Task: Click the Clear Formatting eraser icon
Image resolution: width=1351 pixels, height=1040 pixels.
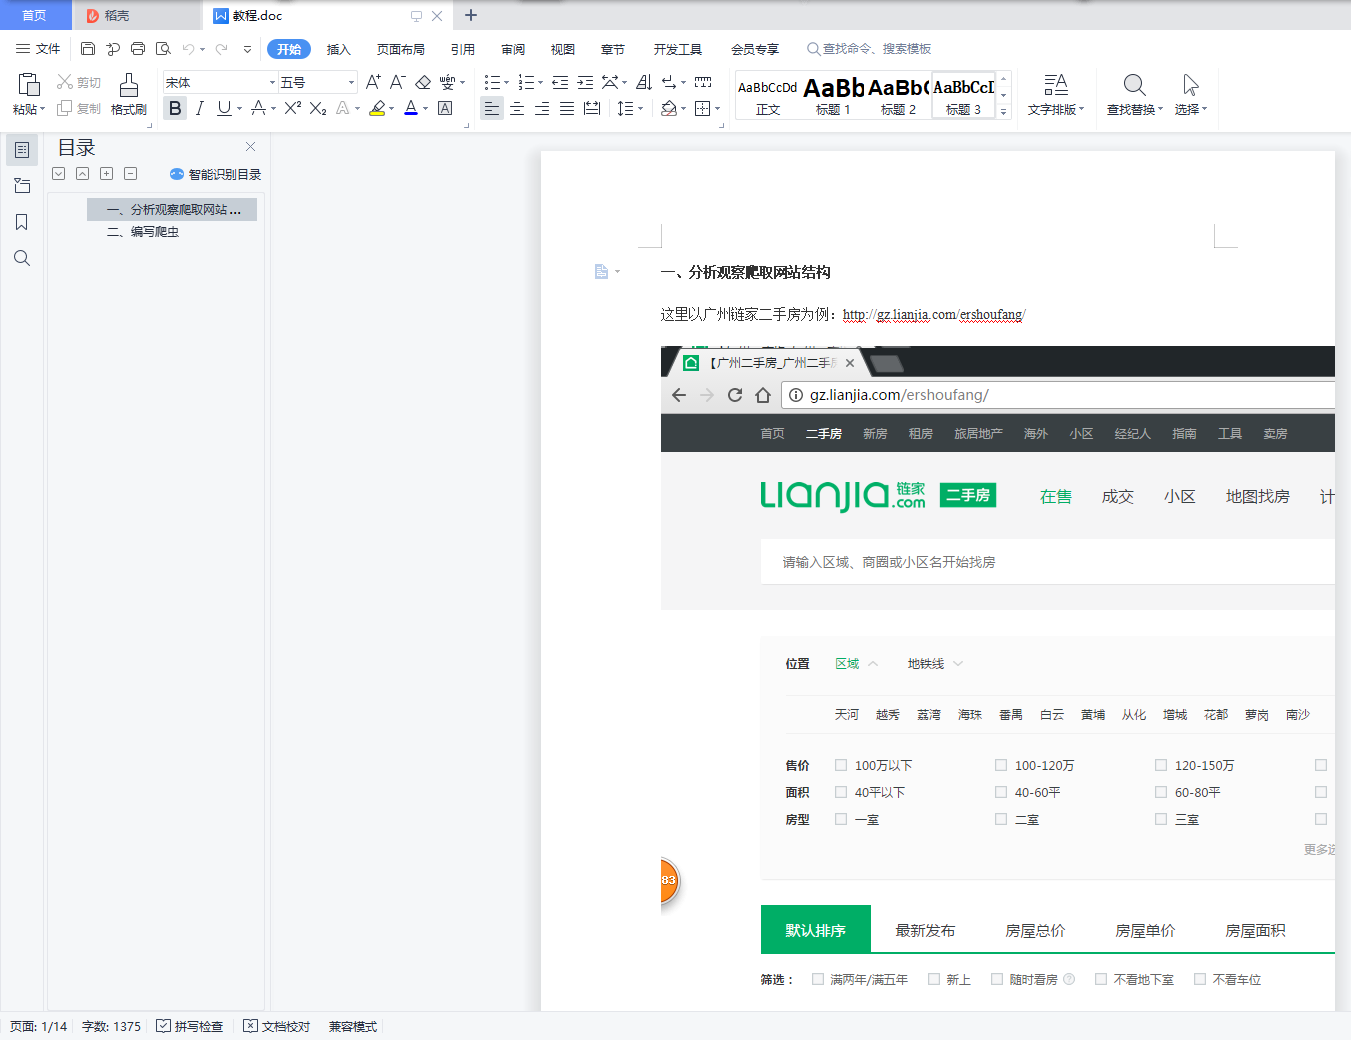Action: click(x=423, y=82)
